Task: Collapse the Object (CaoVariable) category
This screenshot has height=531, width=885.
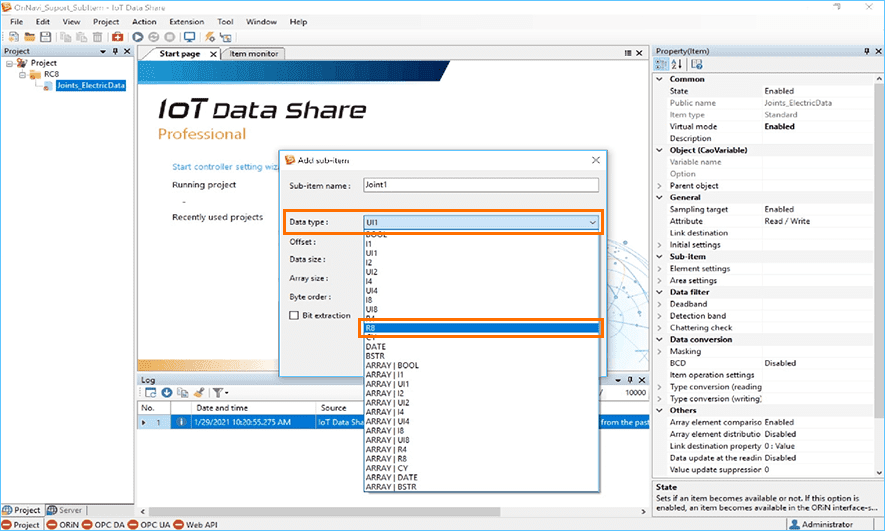Action: point(659,150)
